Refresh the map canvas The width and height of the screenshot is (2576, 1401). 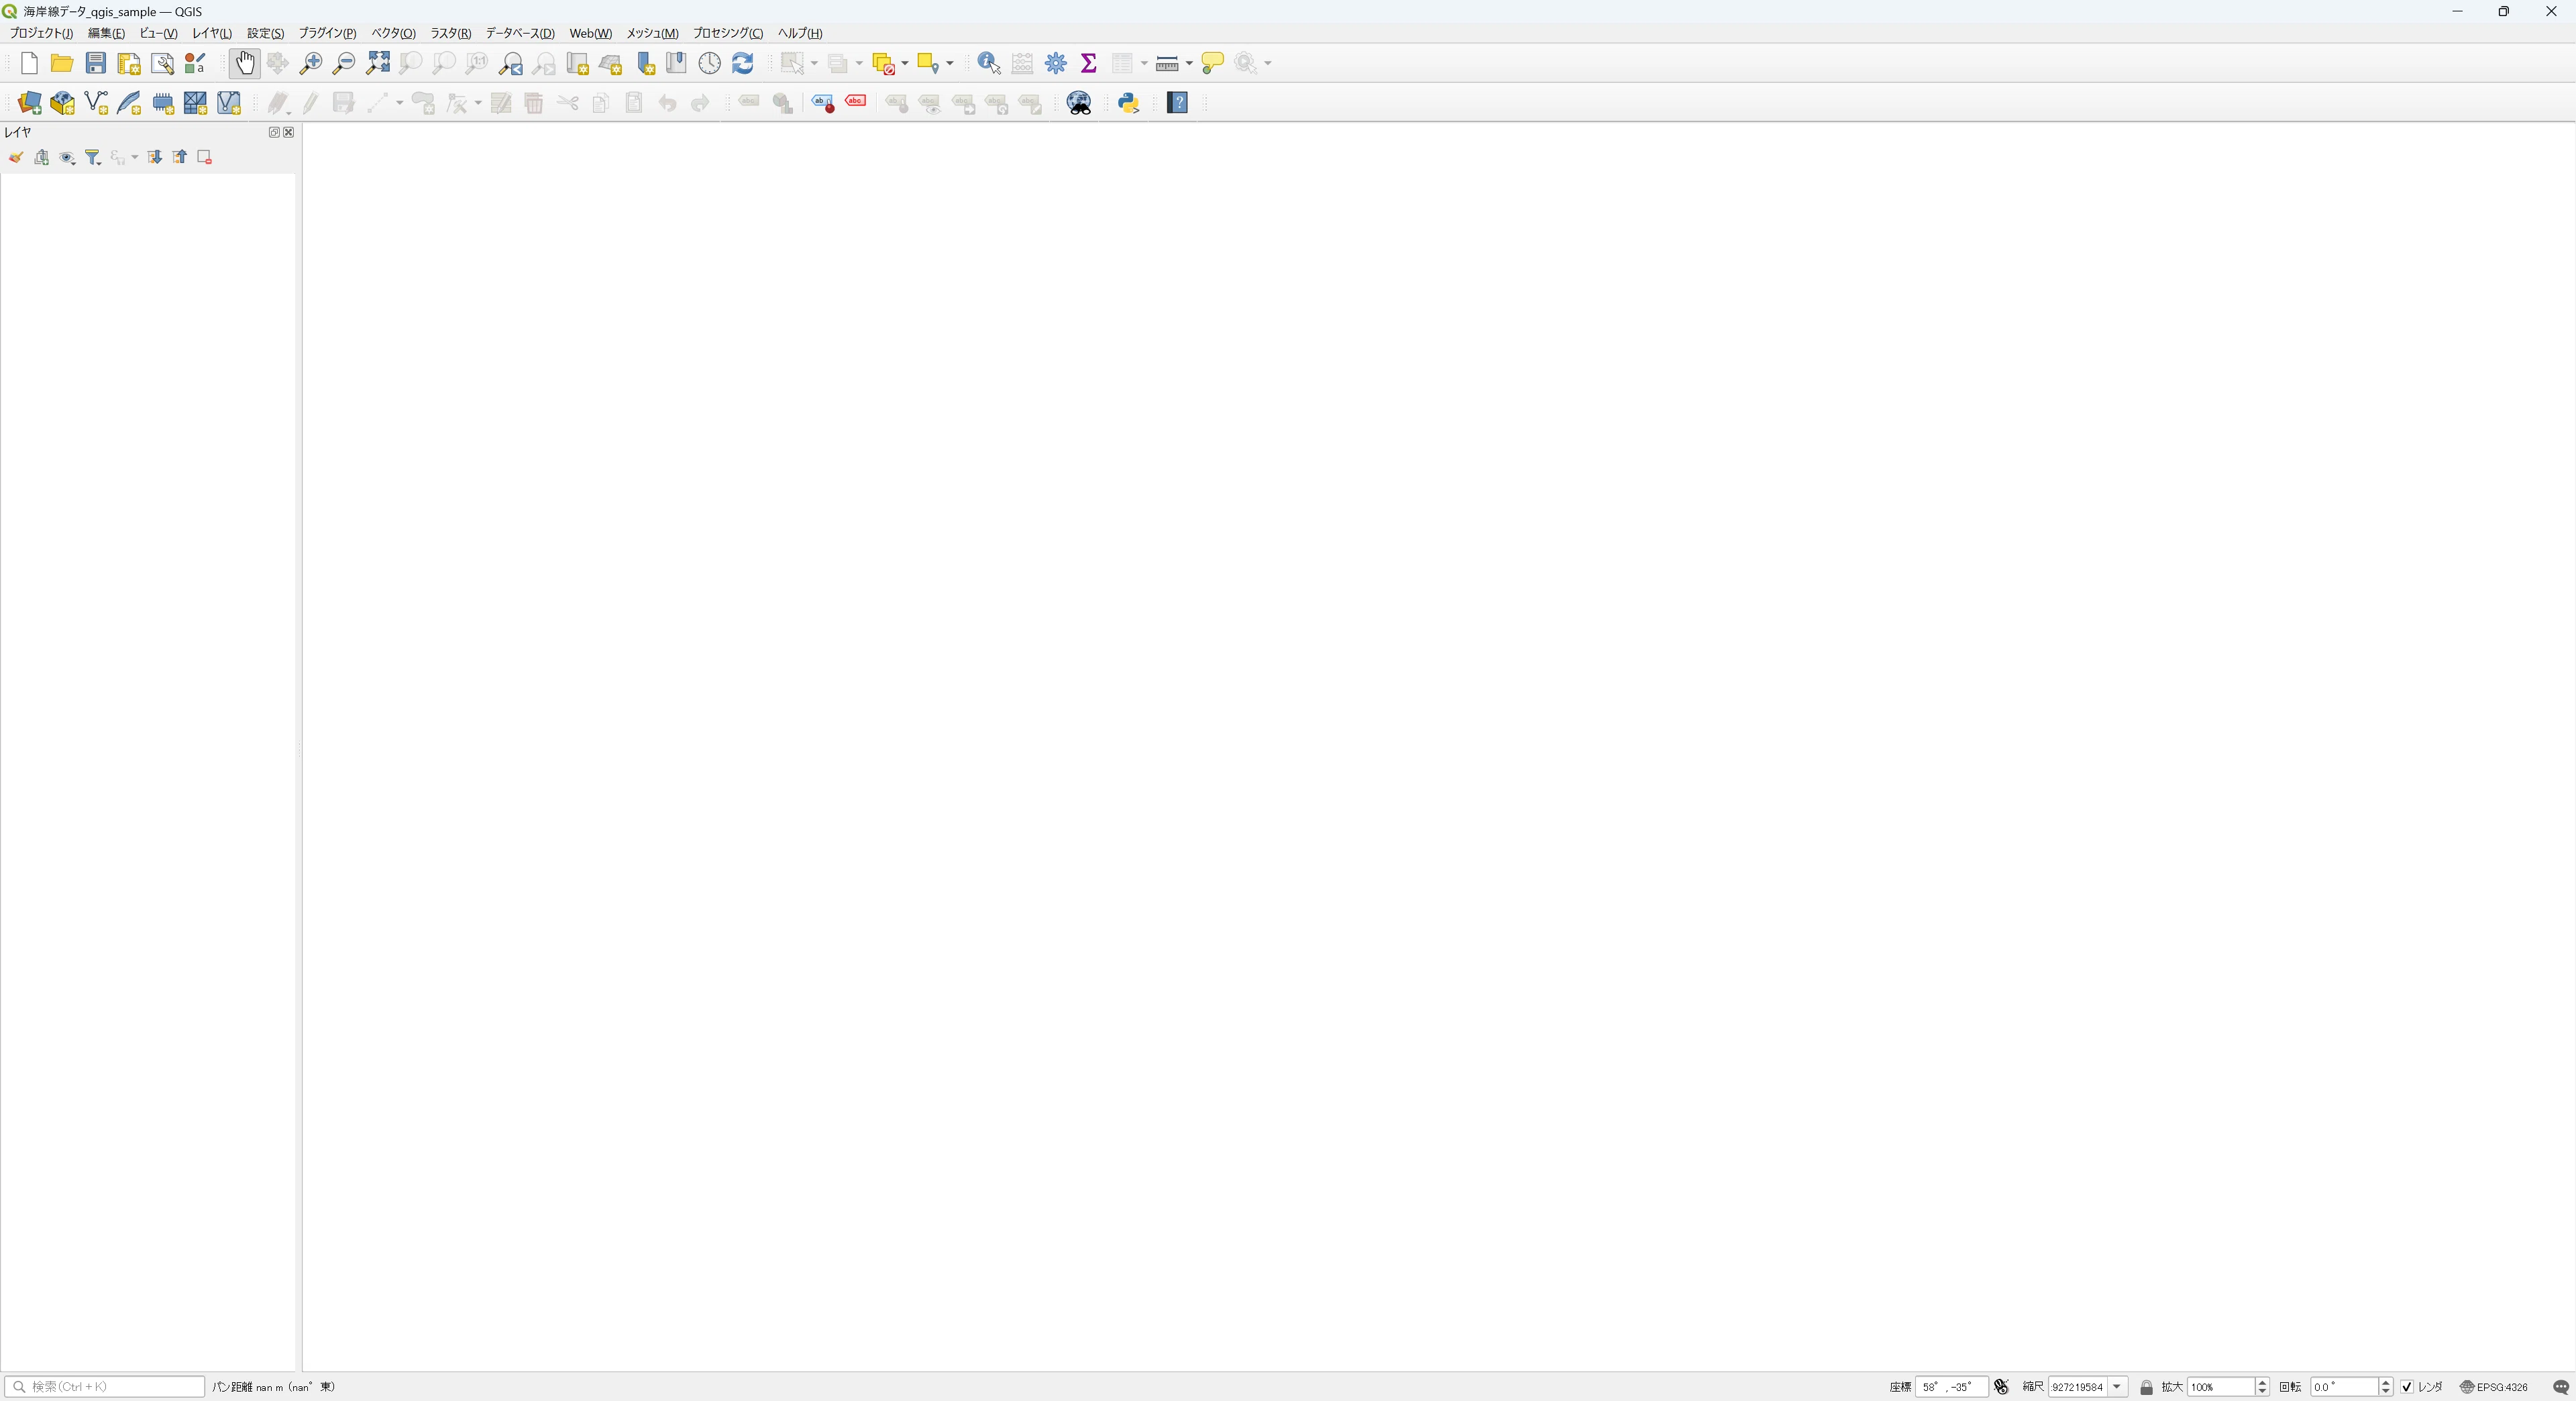[x=742, y=63]
